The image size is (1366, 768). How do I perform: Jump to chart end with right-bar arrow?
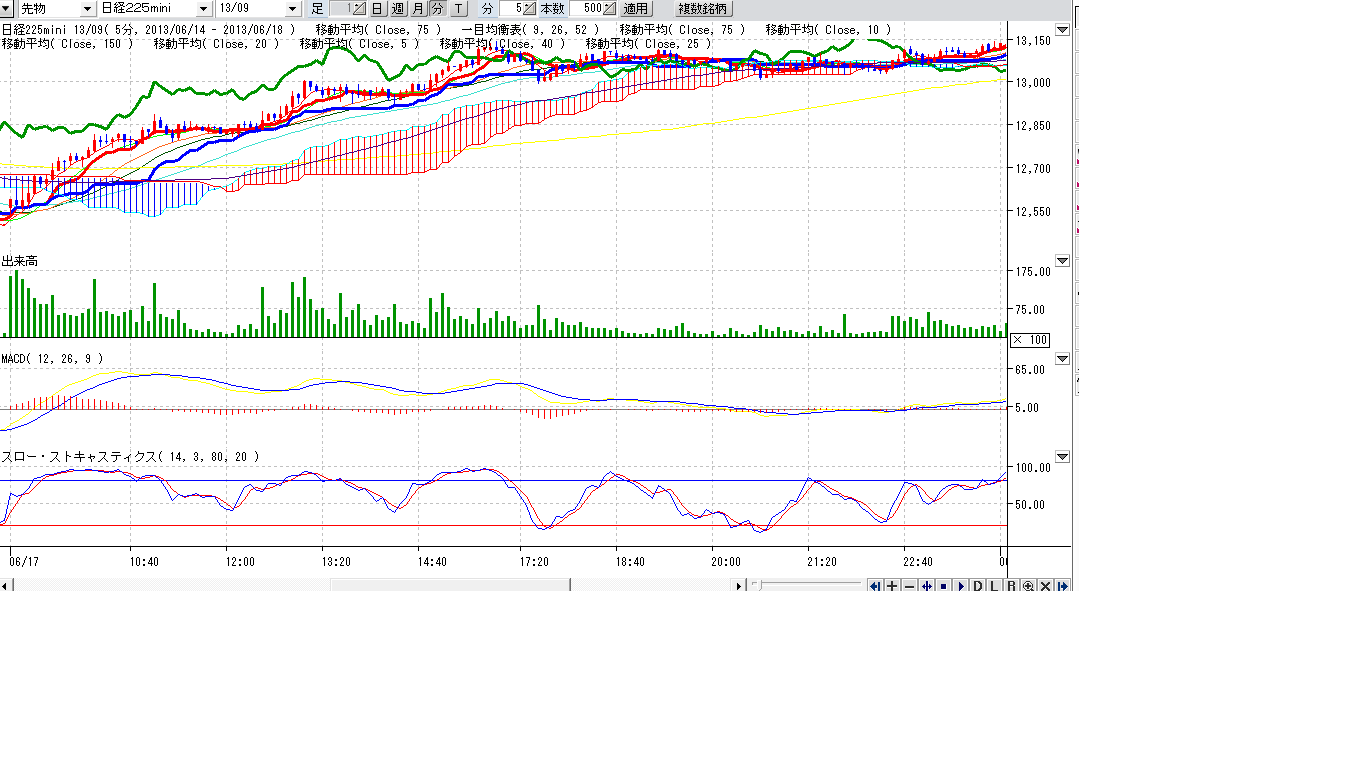click(1062, 586)
